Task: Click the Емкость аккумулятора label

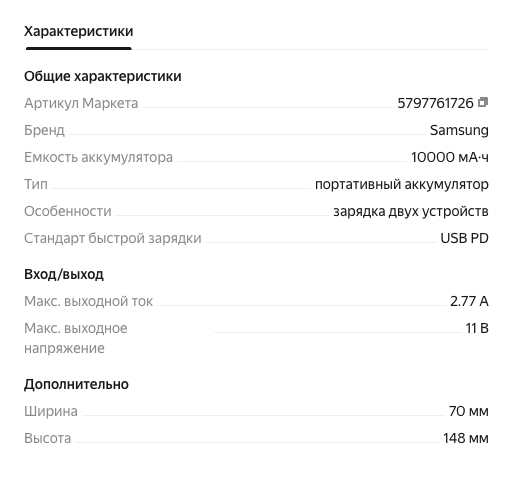Action: pos(98,157)
